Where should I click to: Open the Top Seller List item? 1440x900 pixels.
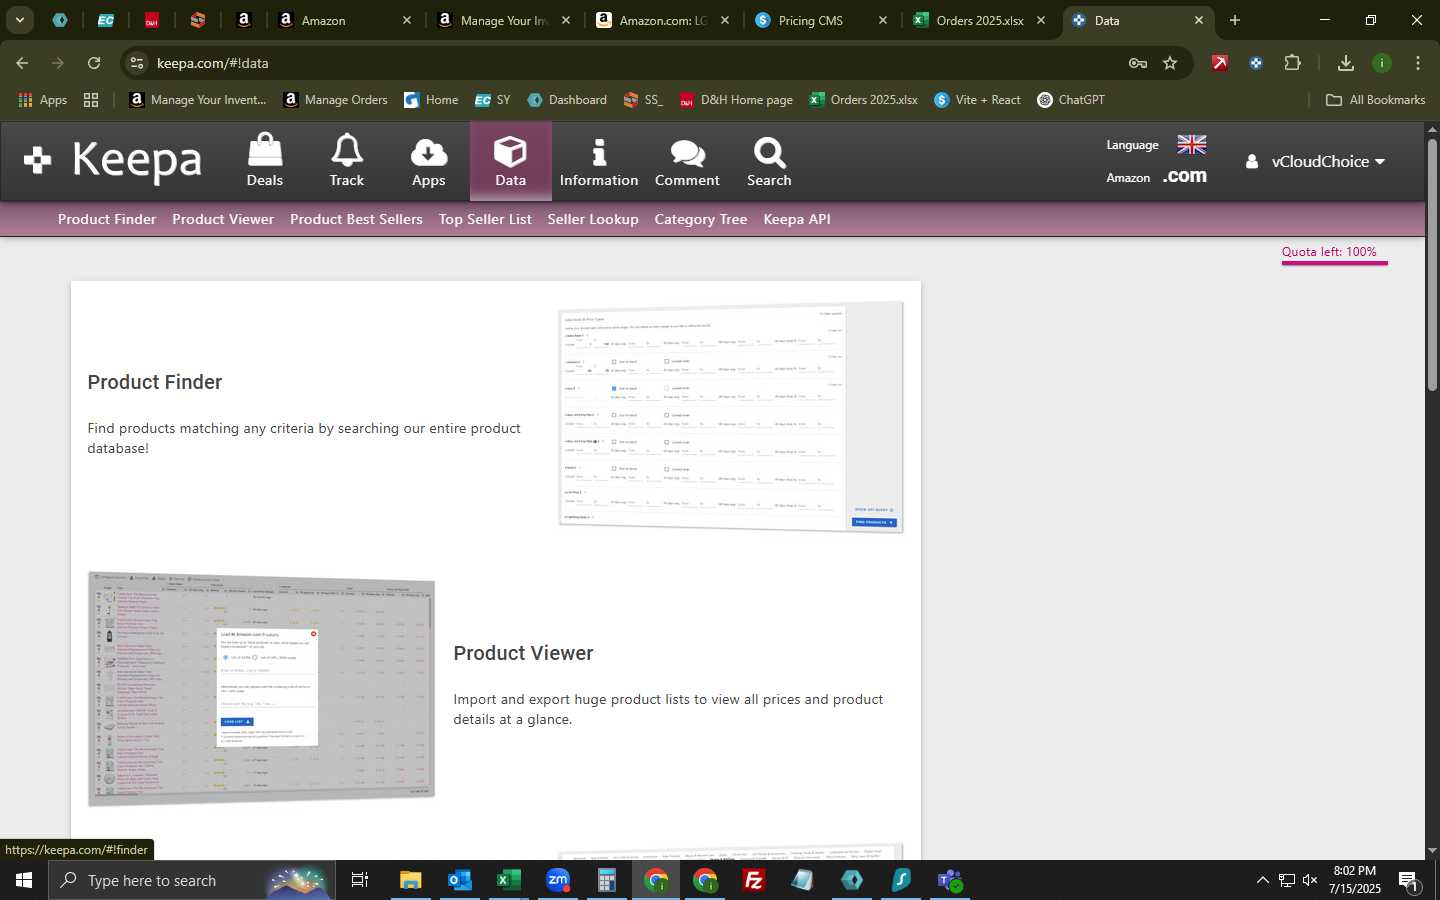[x=485, y=219]
